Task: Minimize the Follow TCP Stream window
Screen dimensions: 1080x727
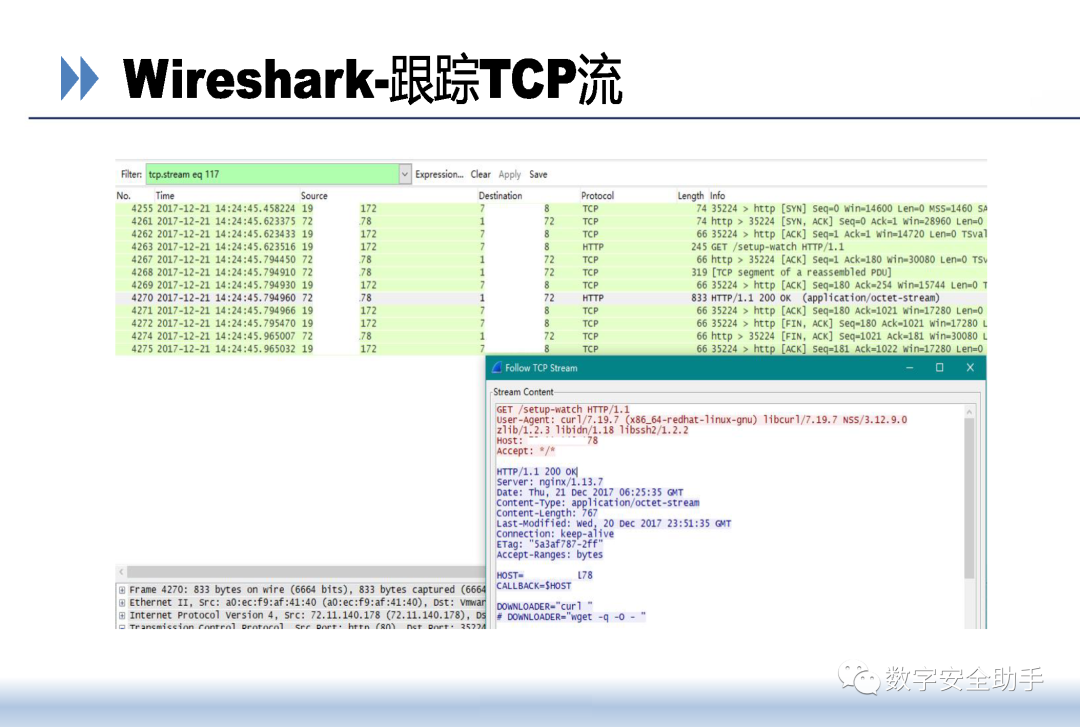Action: click(909, 368)
